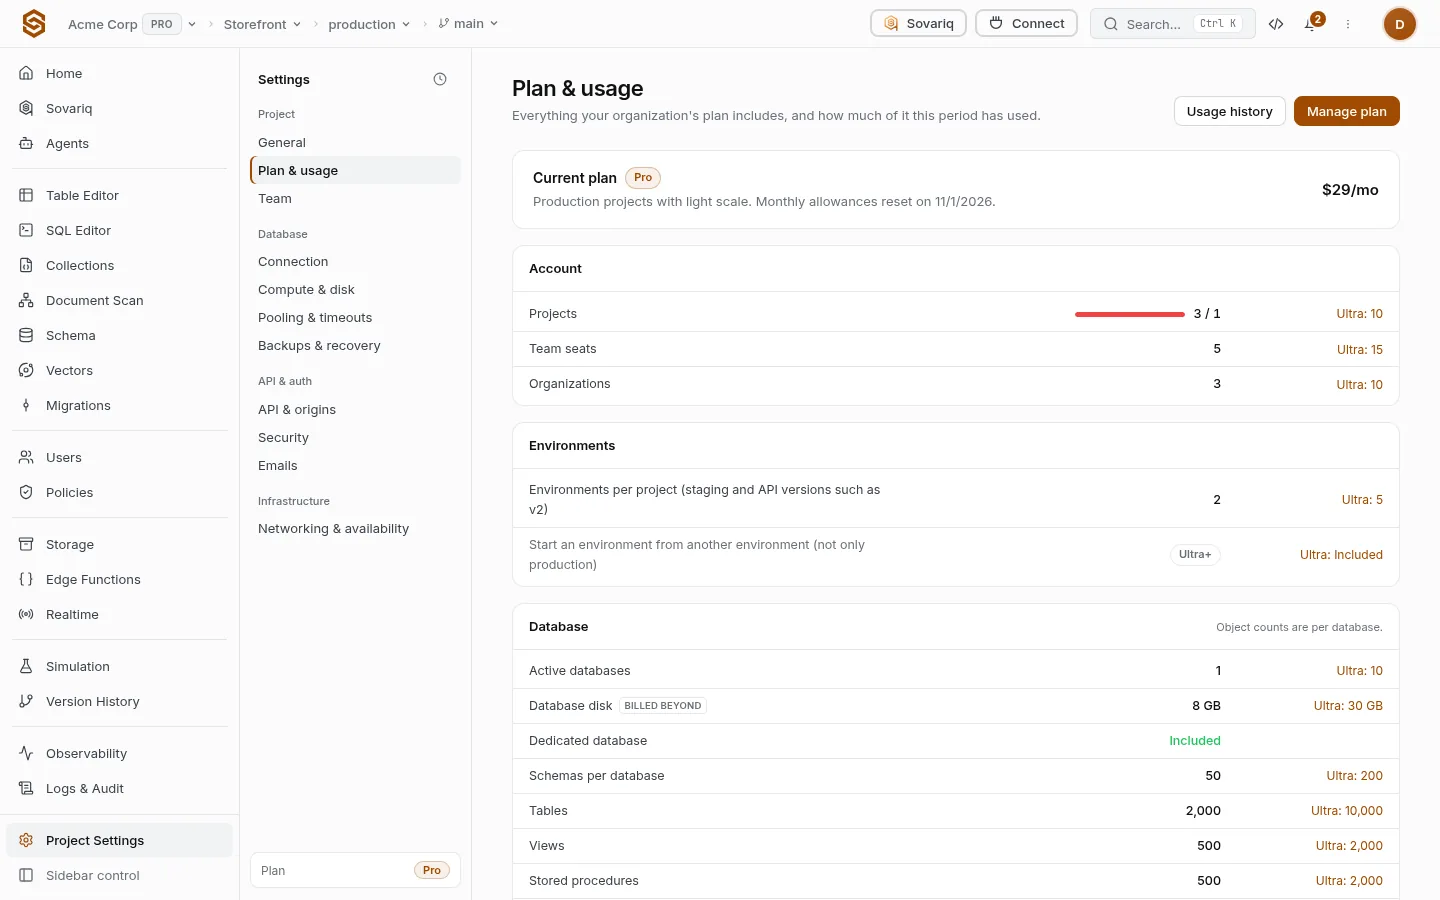Viewport: 1440px width, 900px height.
Task: Open Backups & recovery settings
Action: (355, 345)
